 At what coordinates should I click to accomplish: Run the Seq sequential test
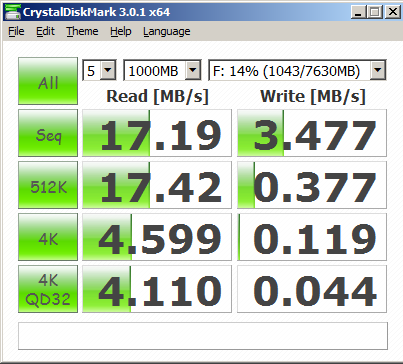coord(48,133)
